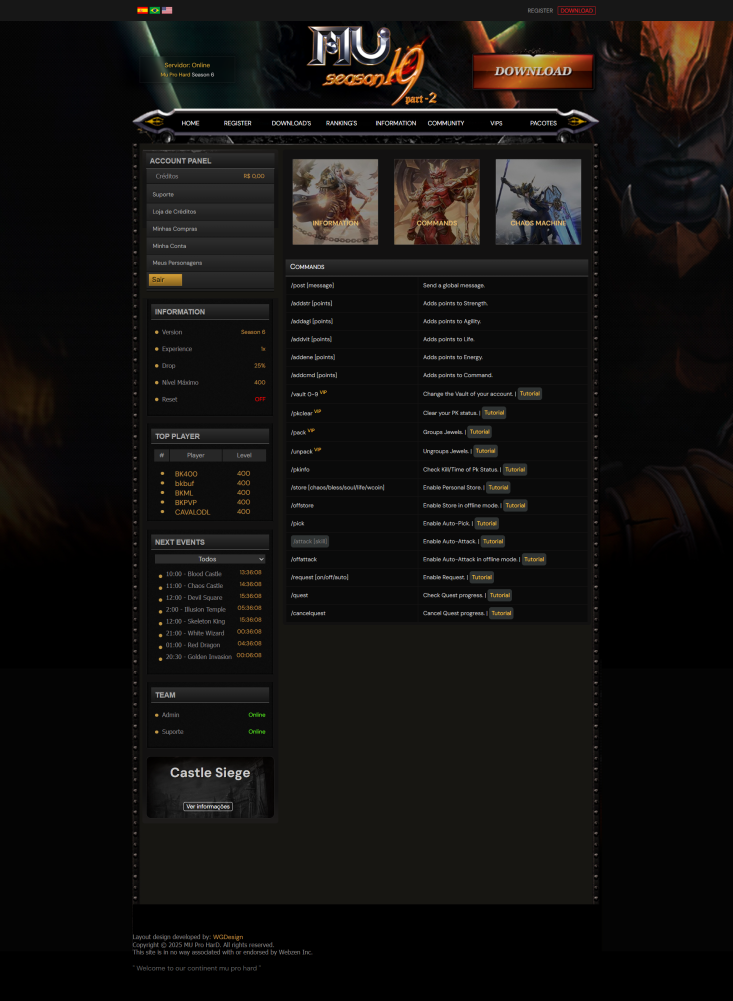This screenshot has height=1001, width=733.
Task: Click the Golden Invasion event row
Action: click(210, 656)
